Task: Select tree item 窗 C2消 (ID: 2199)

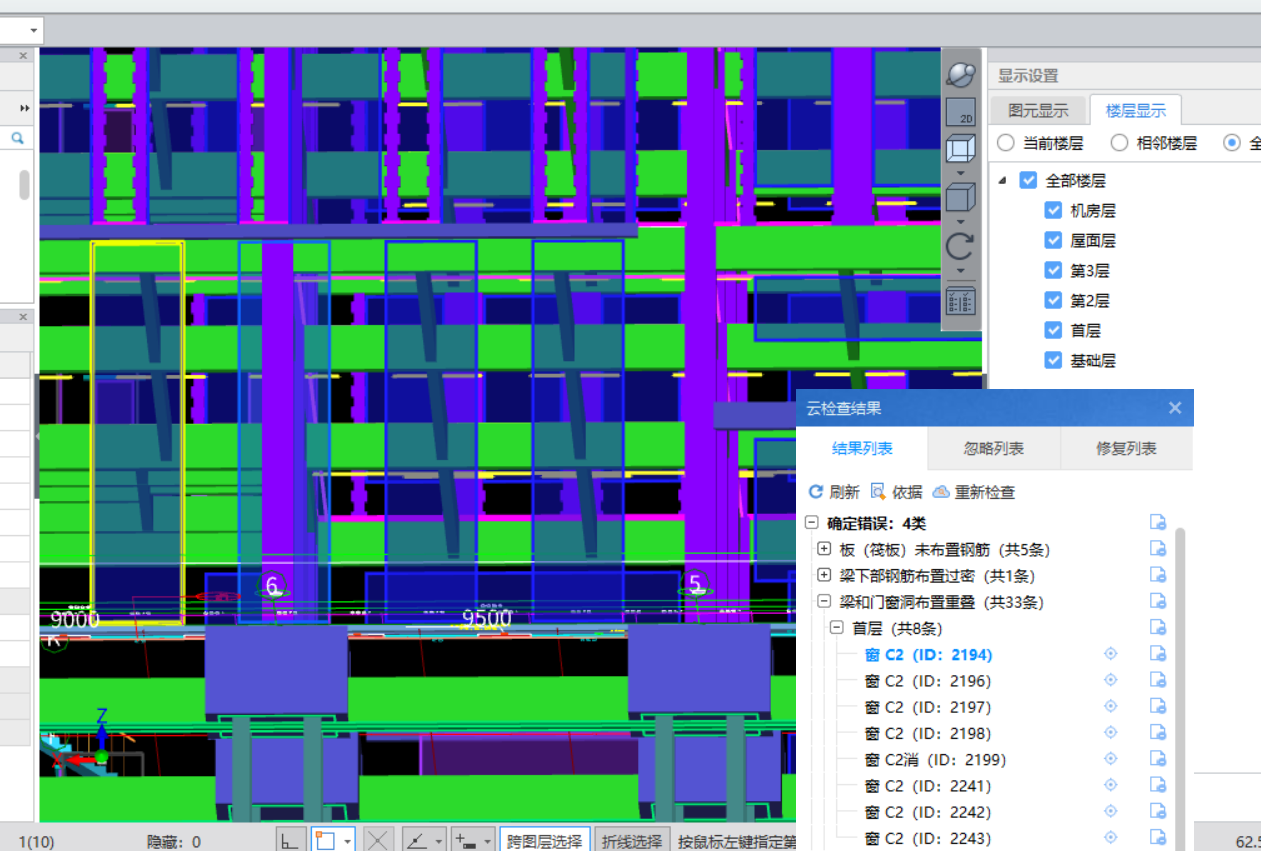Action: click(935, 759)
